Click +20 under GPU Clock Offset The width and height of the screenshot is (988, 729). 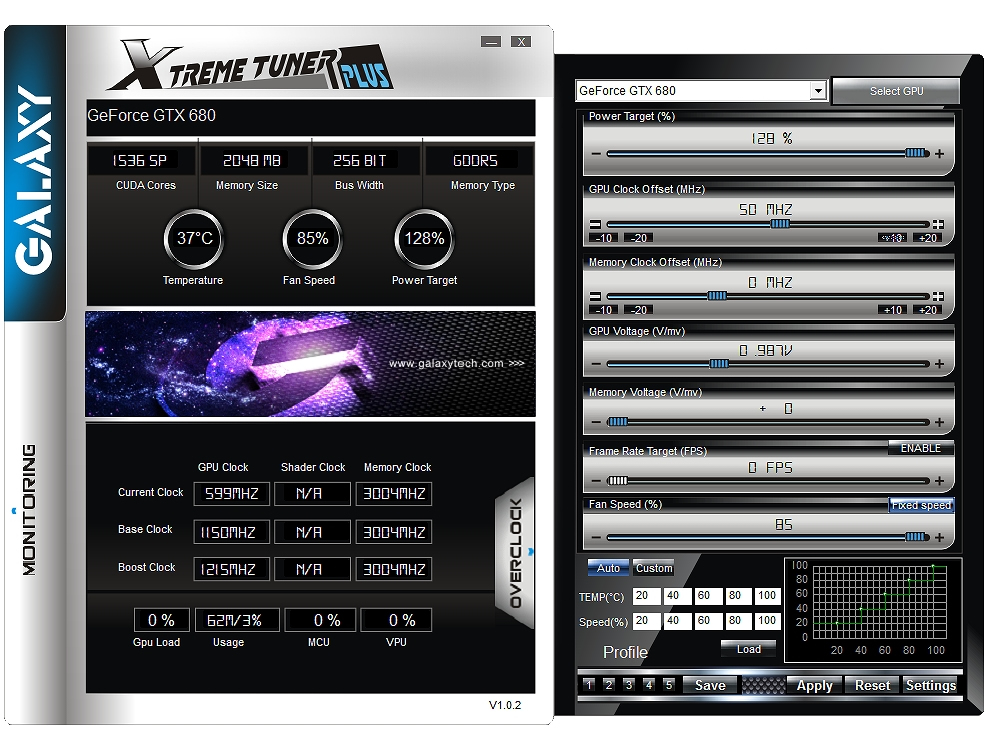[928, 238]
